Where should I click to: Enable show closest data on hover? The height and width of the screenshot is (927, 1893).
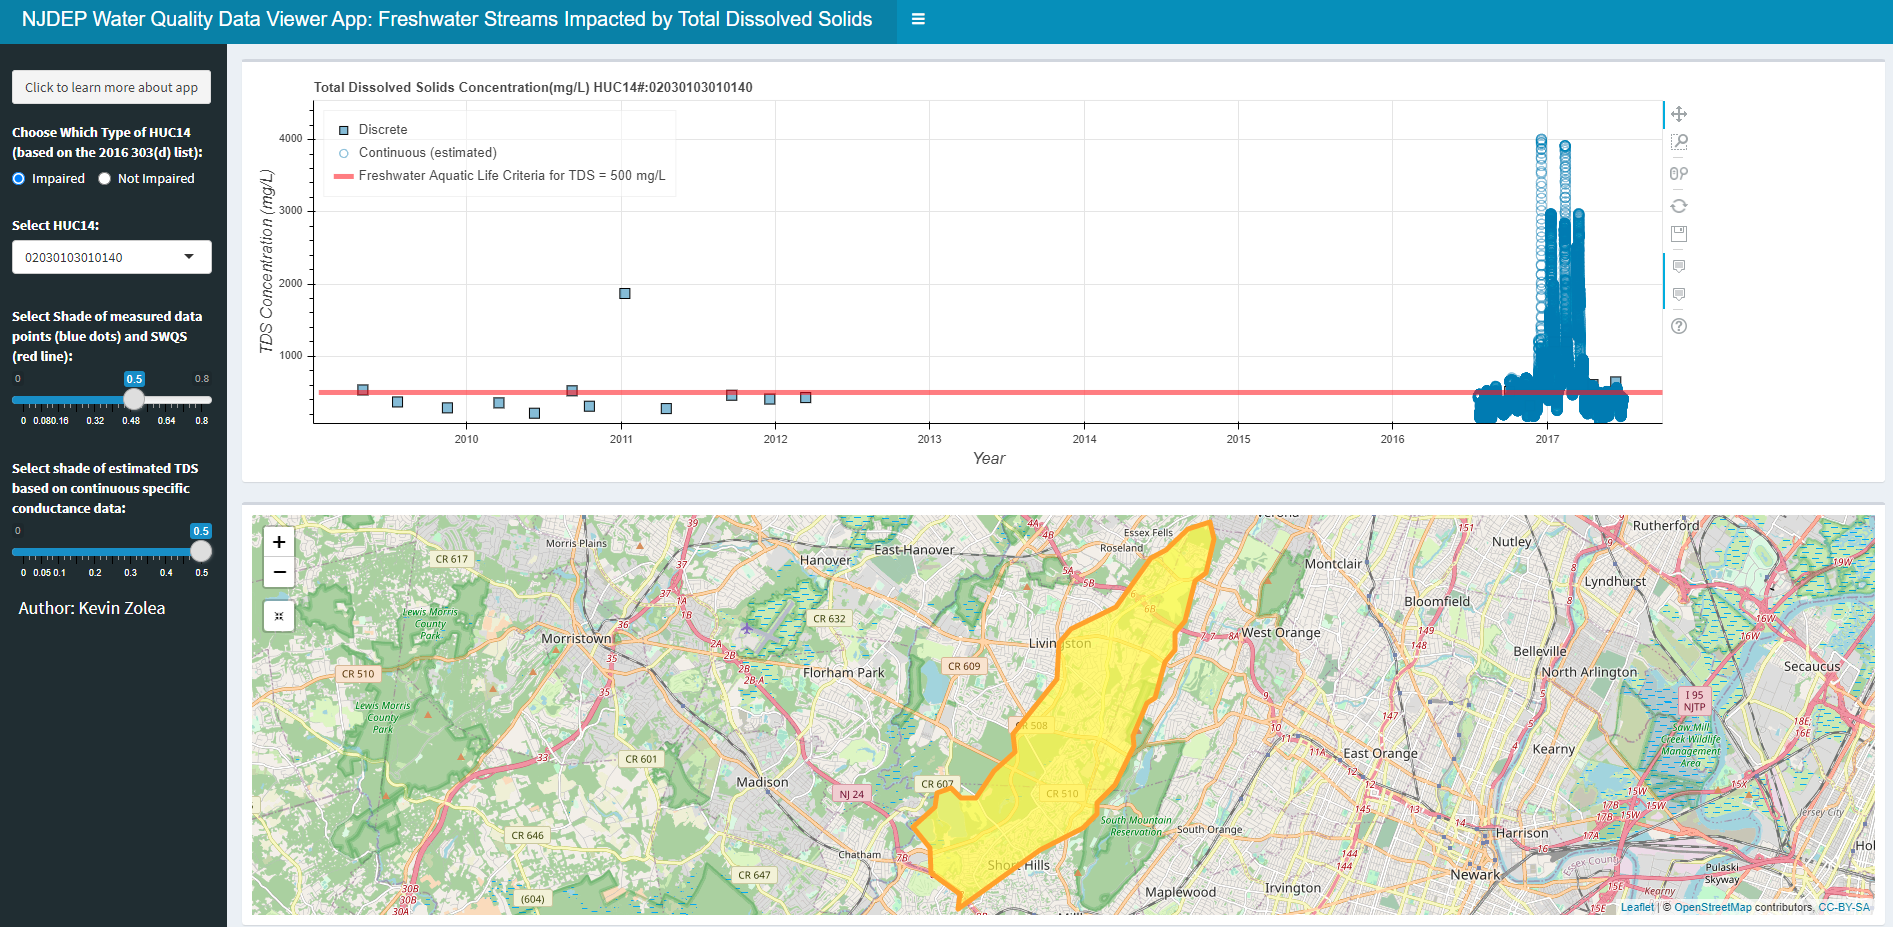point(1678,266)
